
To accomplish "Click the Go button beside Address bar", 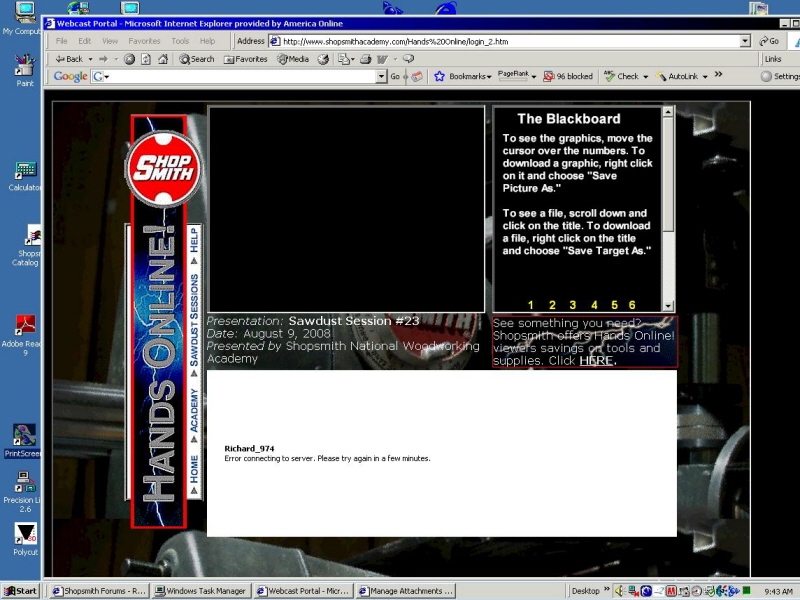I will [769, 41].
